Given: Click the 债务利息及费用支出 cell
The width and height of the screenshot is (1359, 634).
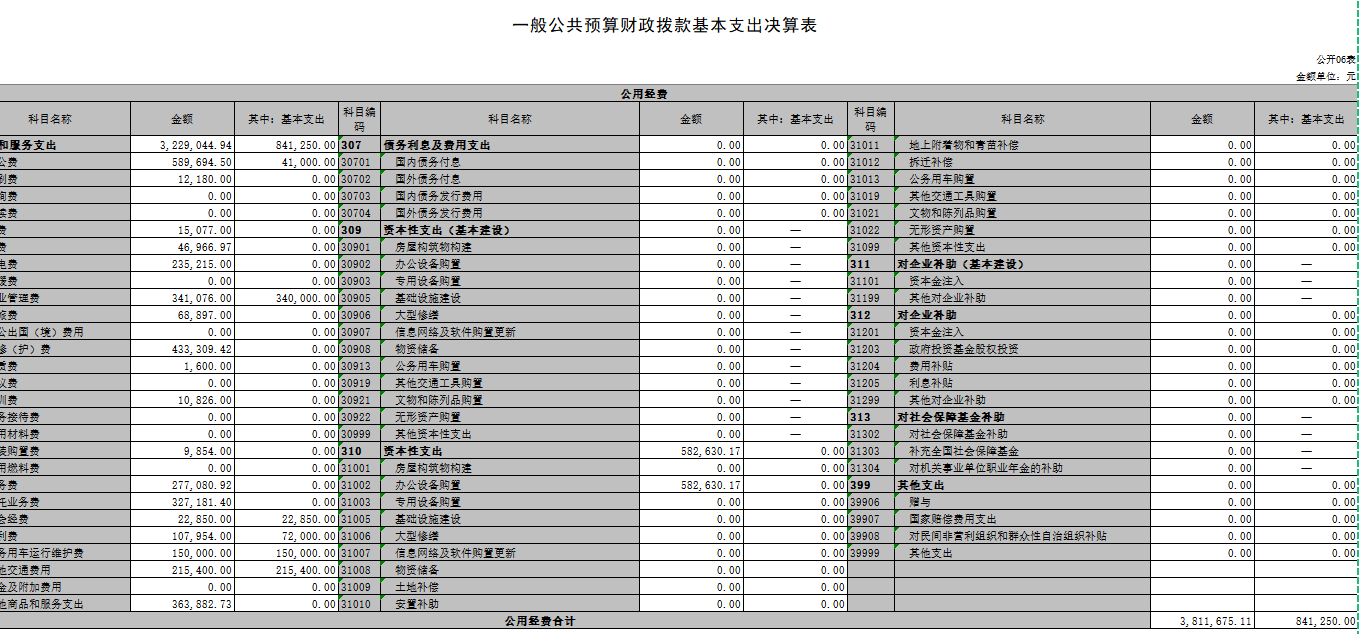Looking at the screenshot, I should (509, 145).
